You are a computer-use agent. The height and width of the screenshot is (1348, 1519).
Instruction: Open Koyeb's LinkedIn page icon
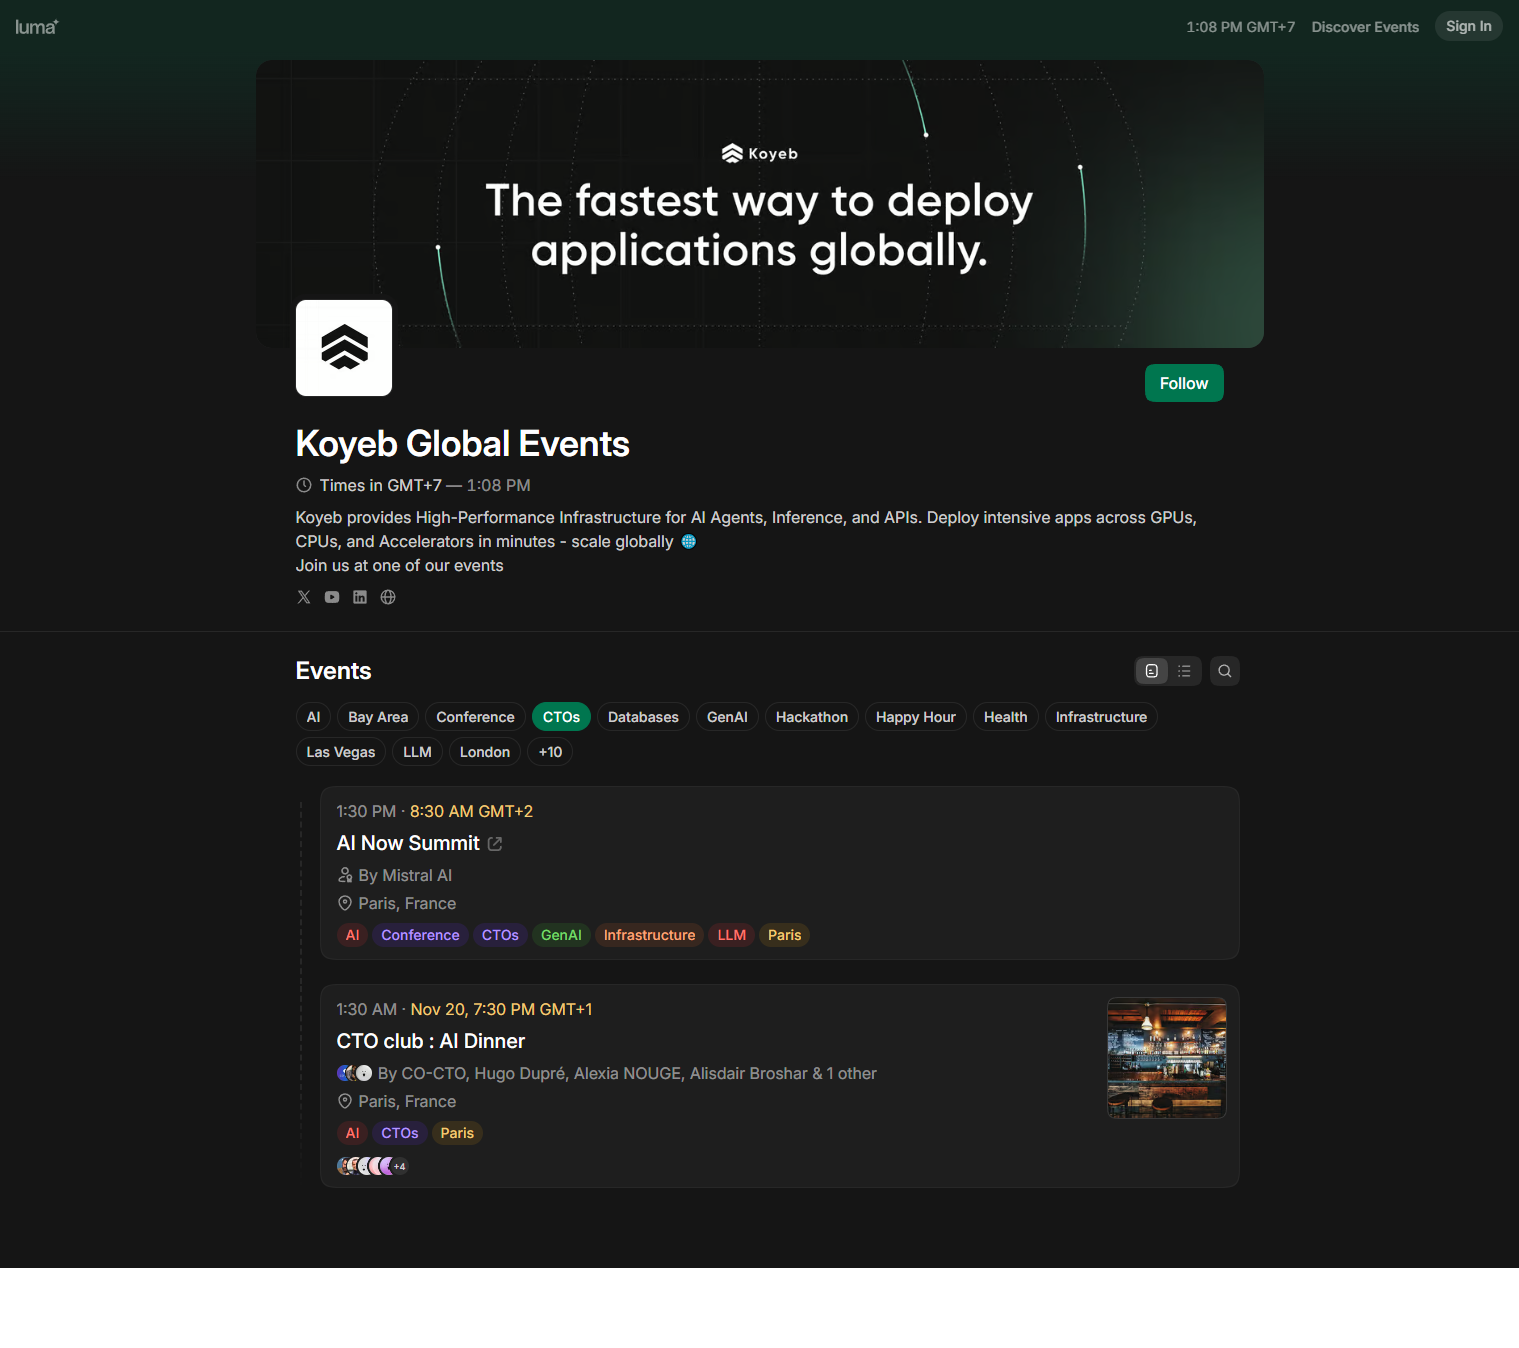(x=360, y=597)
